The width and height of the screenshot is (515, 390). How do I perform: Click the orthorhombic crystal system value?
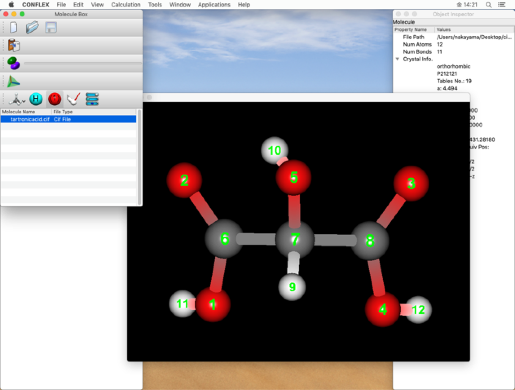(453, 66)
